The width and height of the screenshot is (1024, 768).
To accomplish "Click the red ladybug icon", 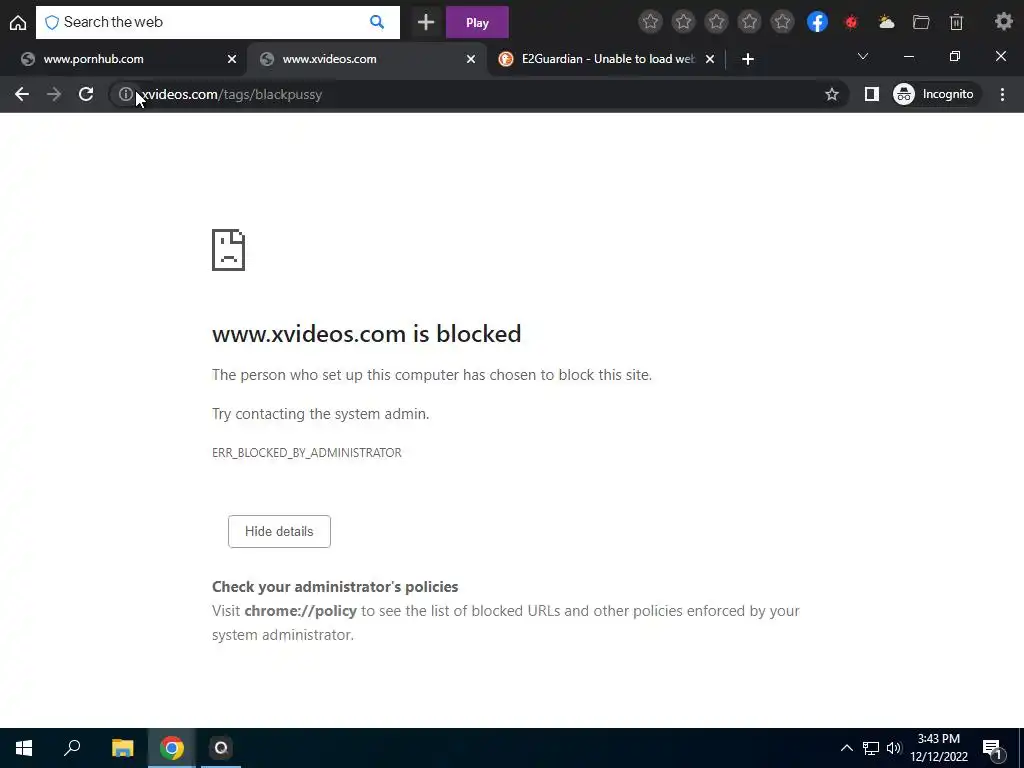I will coord(850,23).
